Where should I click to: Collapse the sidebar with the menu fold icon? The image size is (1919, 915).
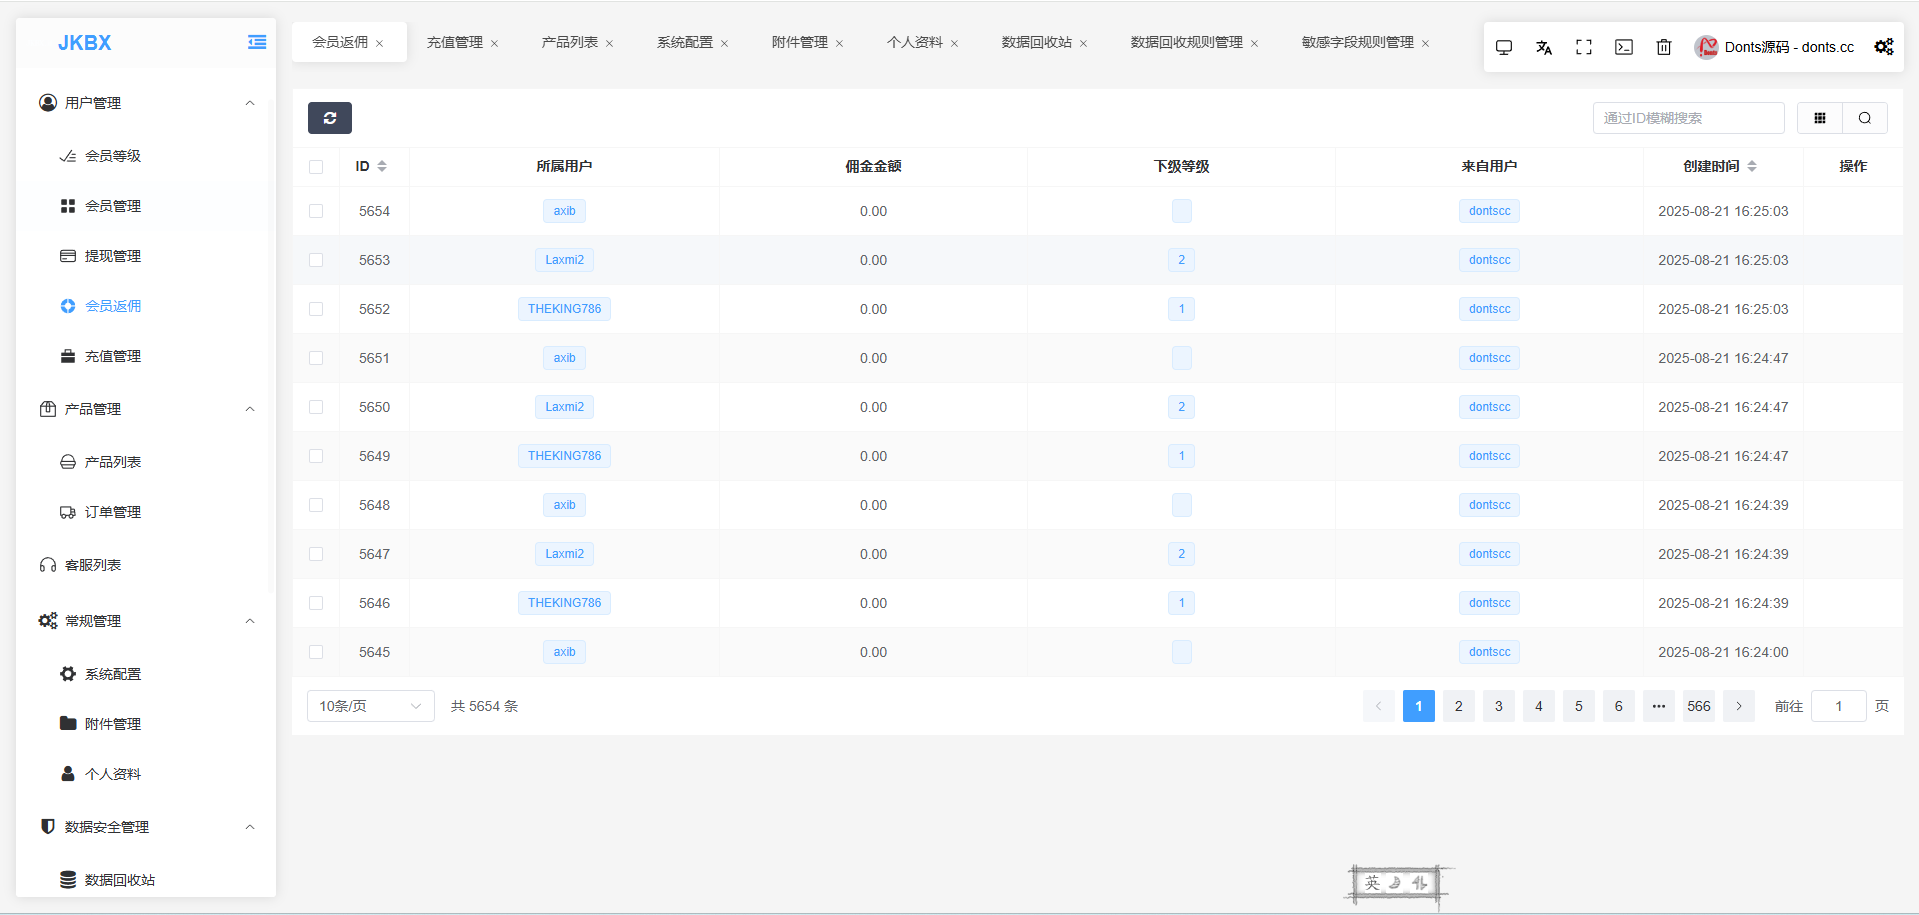click(x=257, y=42)
